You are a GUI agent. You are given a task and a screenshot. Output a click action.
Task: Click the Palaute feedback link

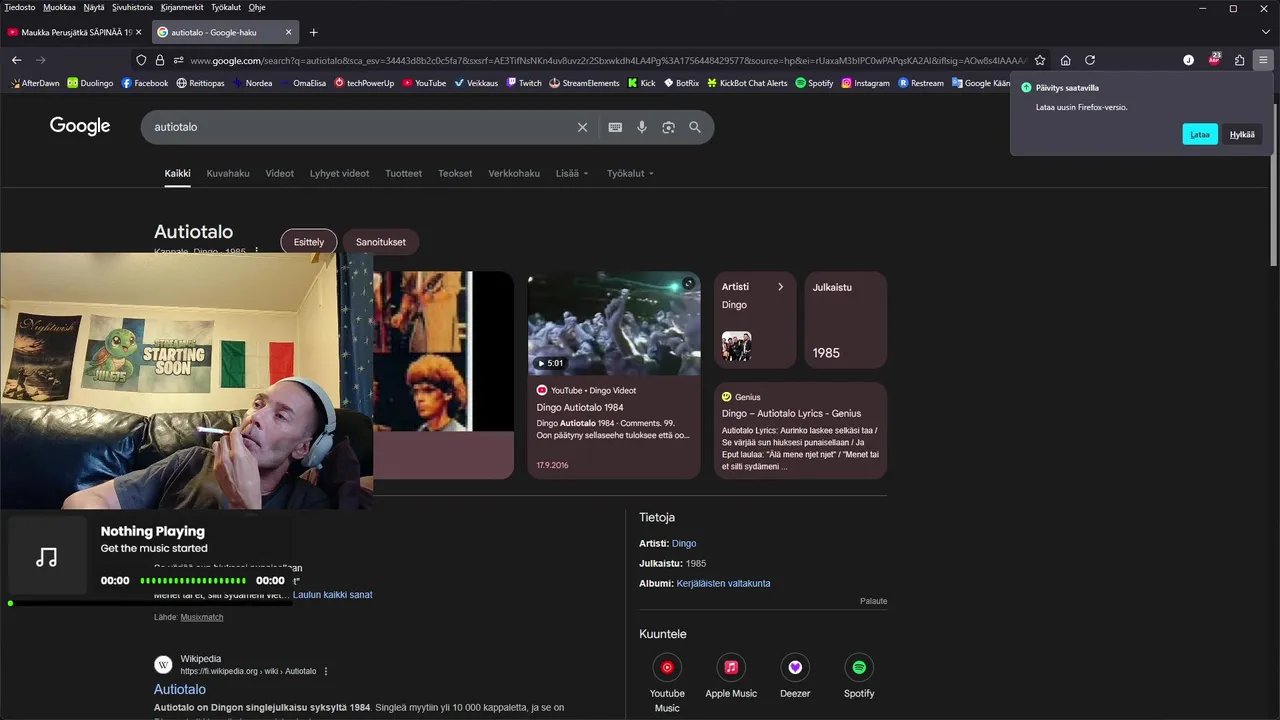[x=873, y=601]
